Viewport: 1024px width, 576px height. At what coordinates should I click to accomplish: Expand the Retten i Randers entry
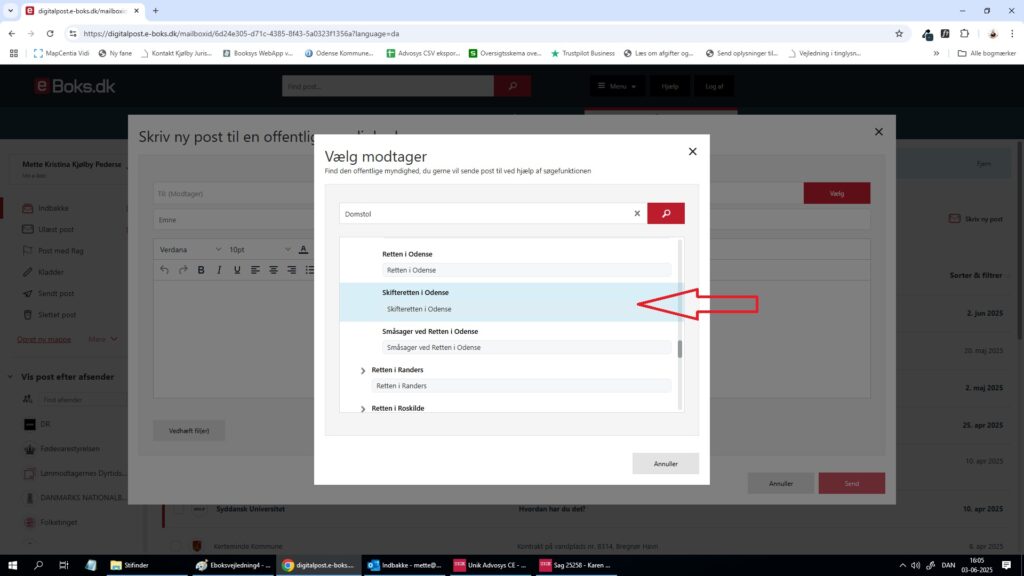tap(363, 371)
